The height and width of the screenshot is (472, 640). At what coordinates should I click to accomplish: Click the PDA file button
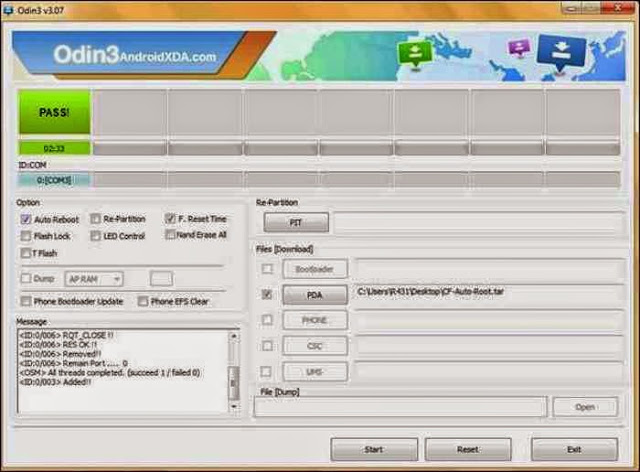pos(315,295)
